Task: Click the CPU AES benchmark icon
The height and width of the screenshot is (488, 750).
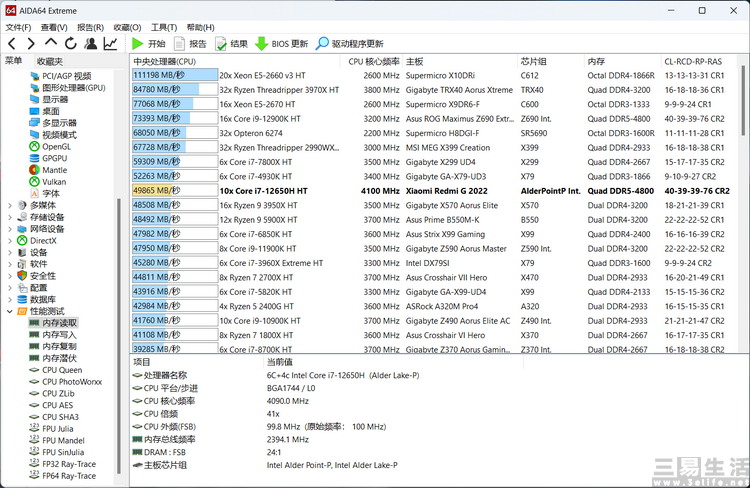Action: [34, 405]
